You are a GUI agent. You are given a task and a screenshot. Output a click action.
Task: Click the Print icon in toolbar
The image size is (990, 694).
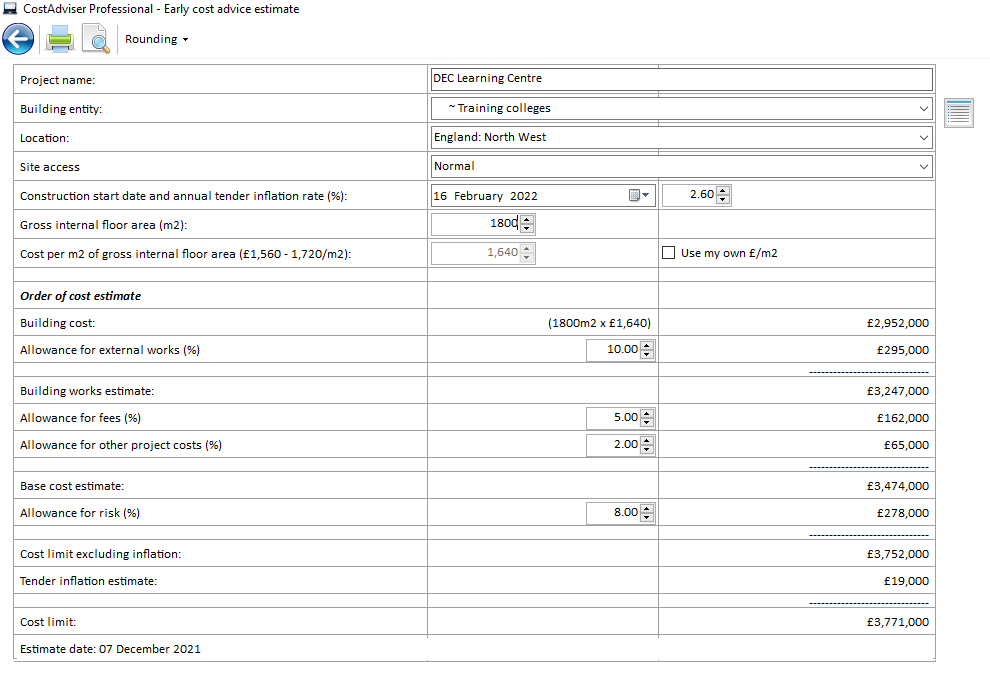pos(60,39)
